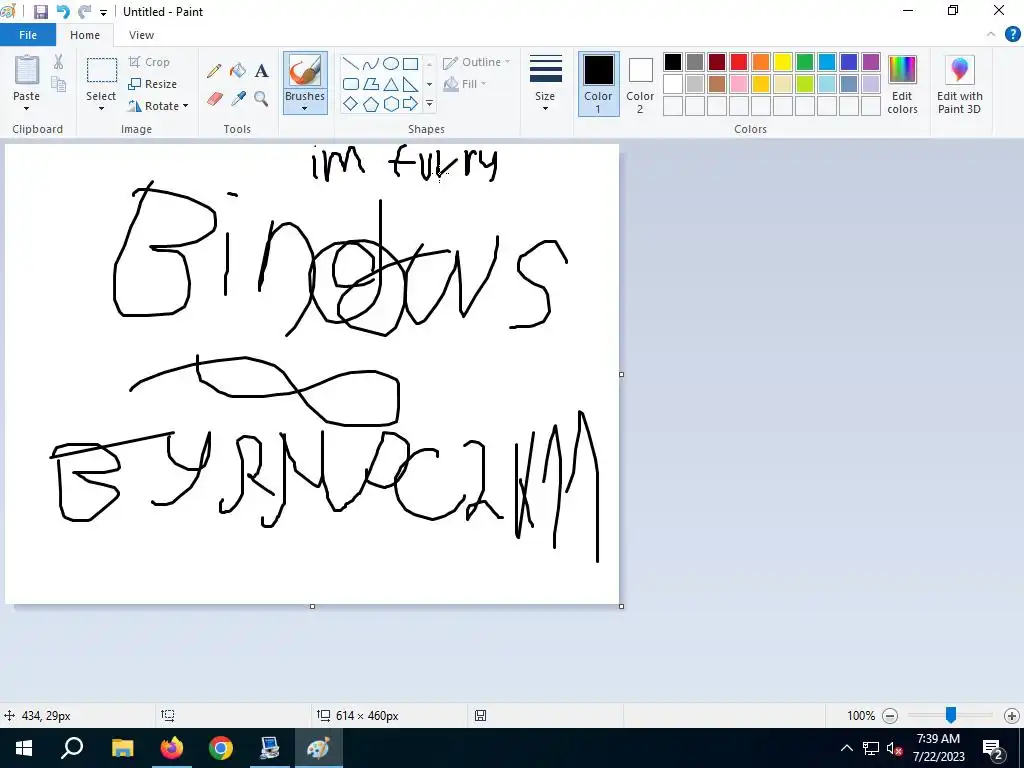Click the Resize button

[152, 84]
